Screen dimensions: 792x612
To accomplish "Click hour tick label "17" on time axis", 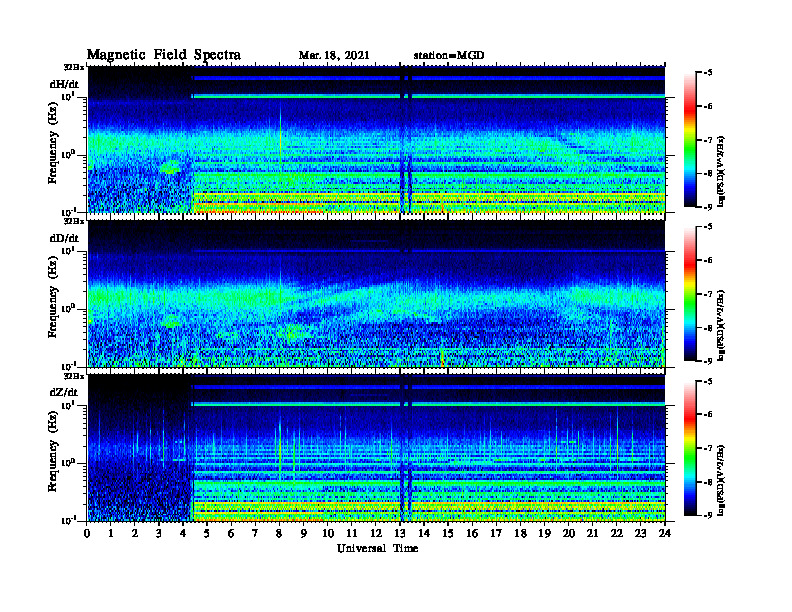I will tap(496, 534).
